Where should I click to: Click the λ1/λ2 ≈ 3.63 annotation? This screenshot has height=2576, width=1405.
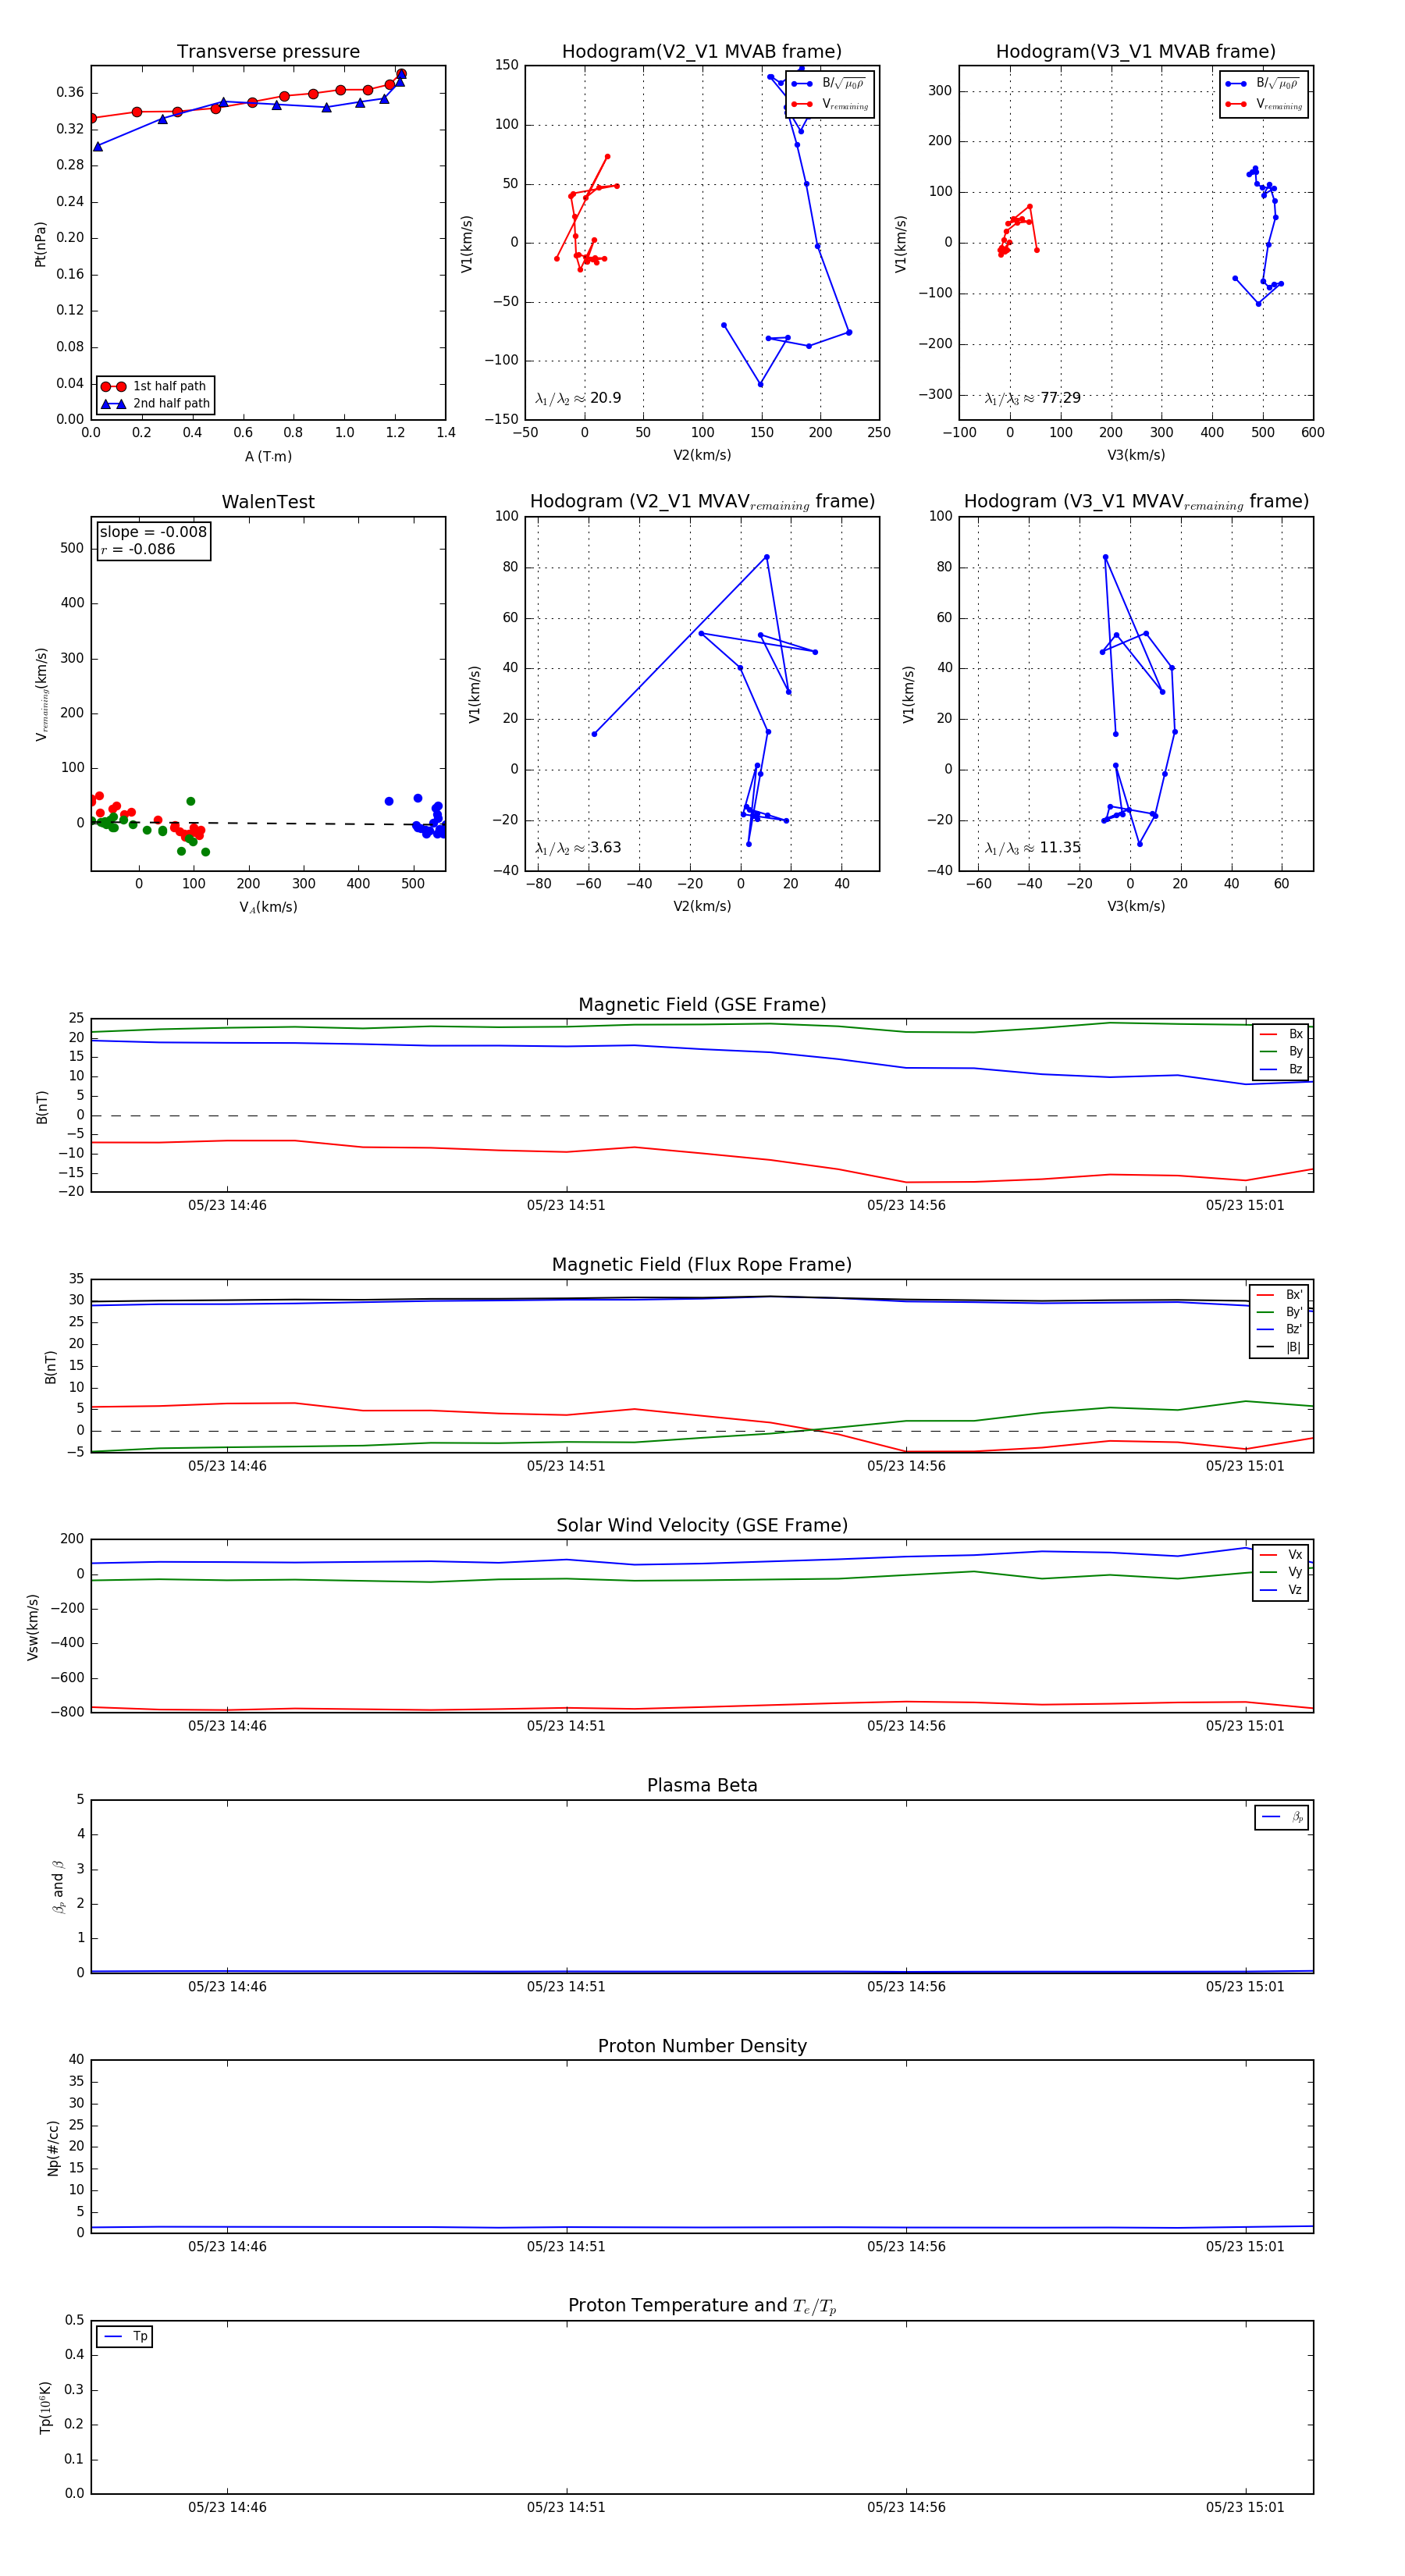[x=578, y=848]
